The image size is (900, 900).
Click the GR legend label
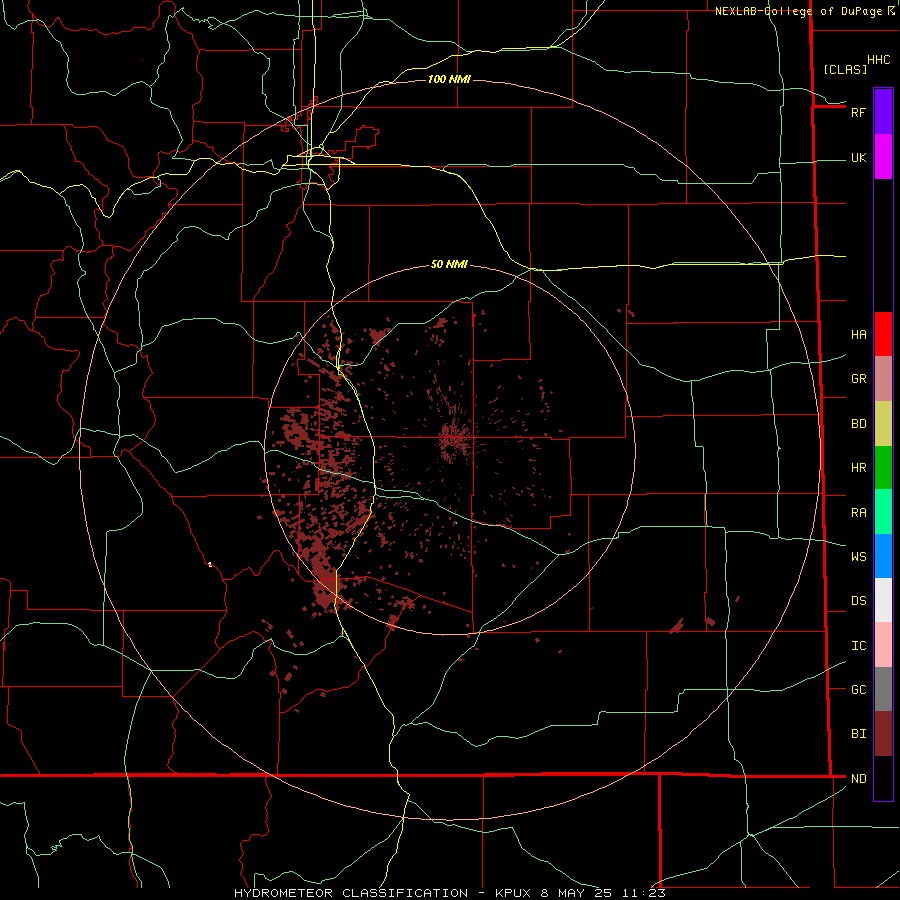859,379
